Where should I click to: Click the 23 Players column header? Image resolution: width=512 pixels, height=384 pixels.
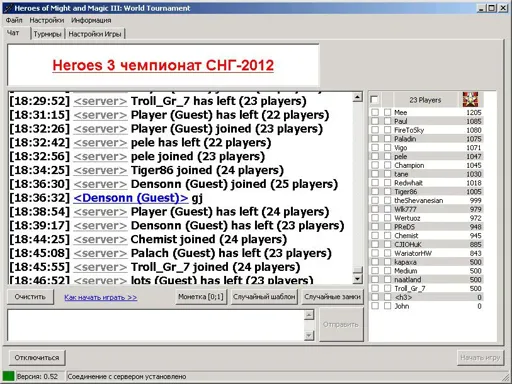click(x=425, y=100)
